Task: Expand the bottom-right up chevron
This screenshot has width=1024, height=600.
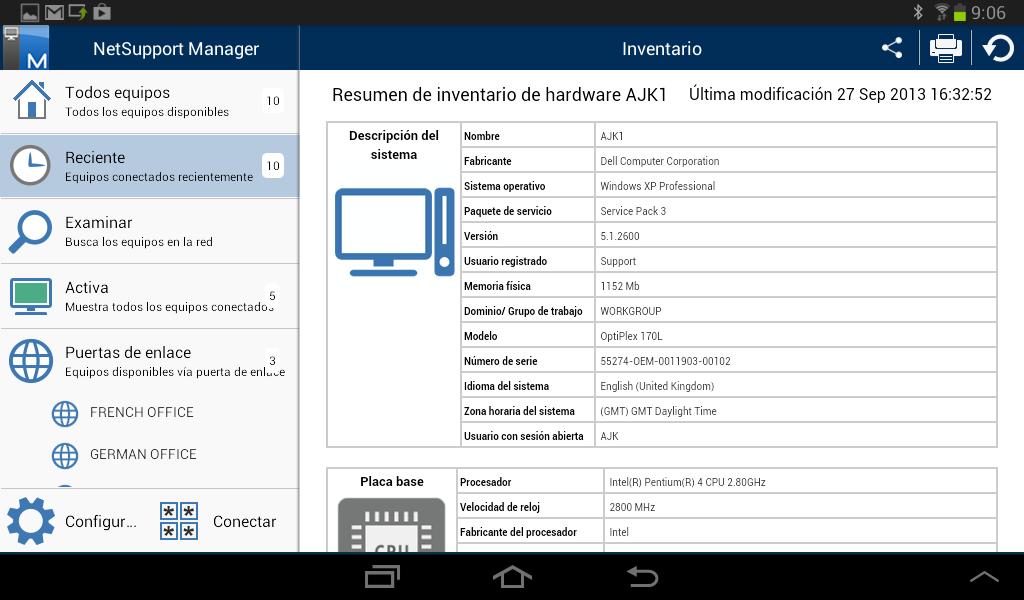Action: (x=984, y=576)
